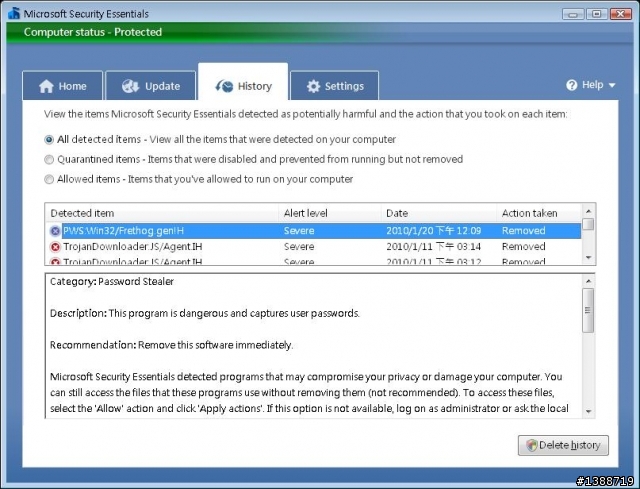Click the globe icon on Update tab

pos(131,86)
